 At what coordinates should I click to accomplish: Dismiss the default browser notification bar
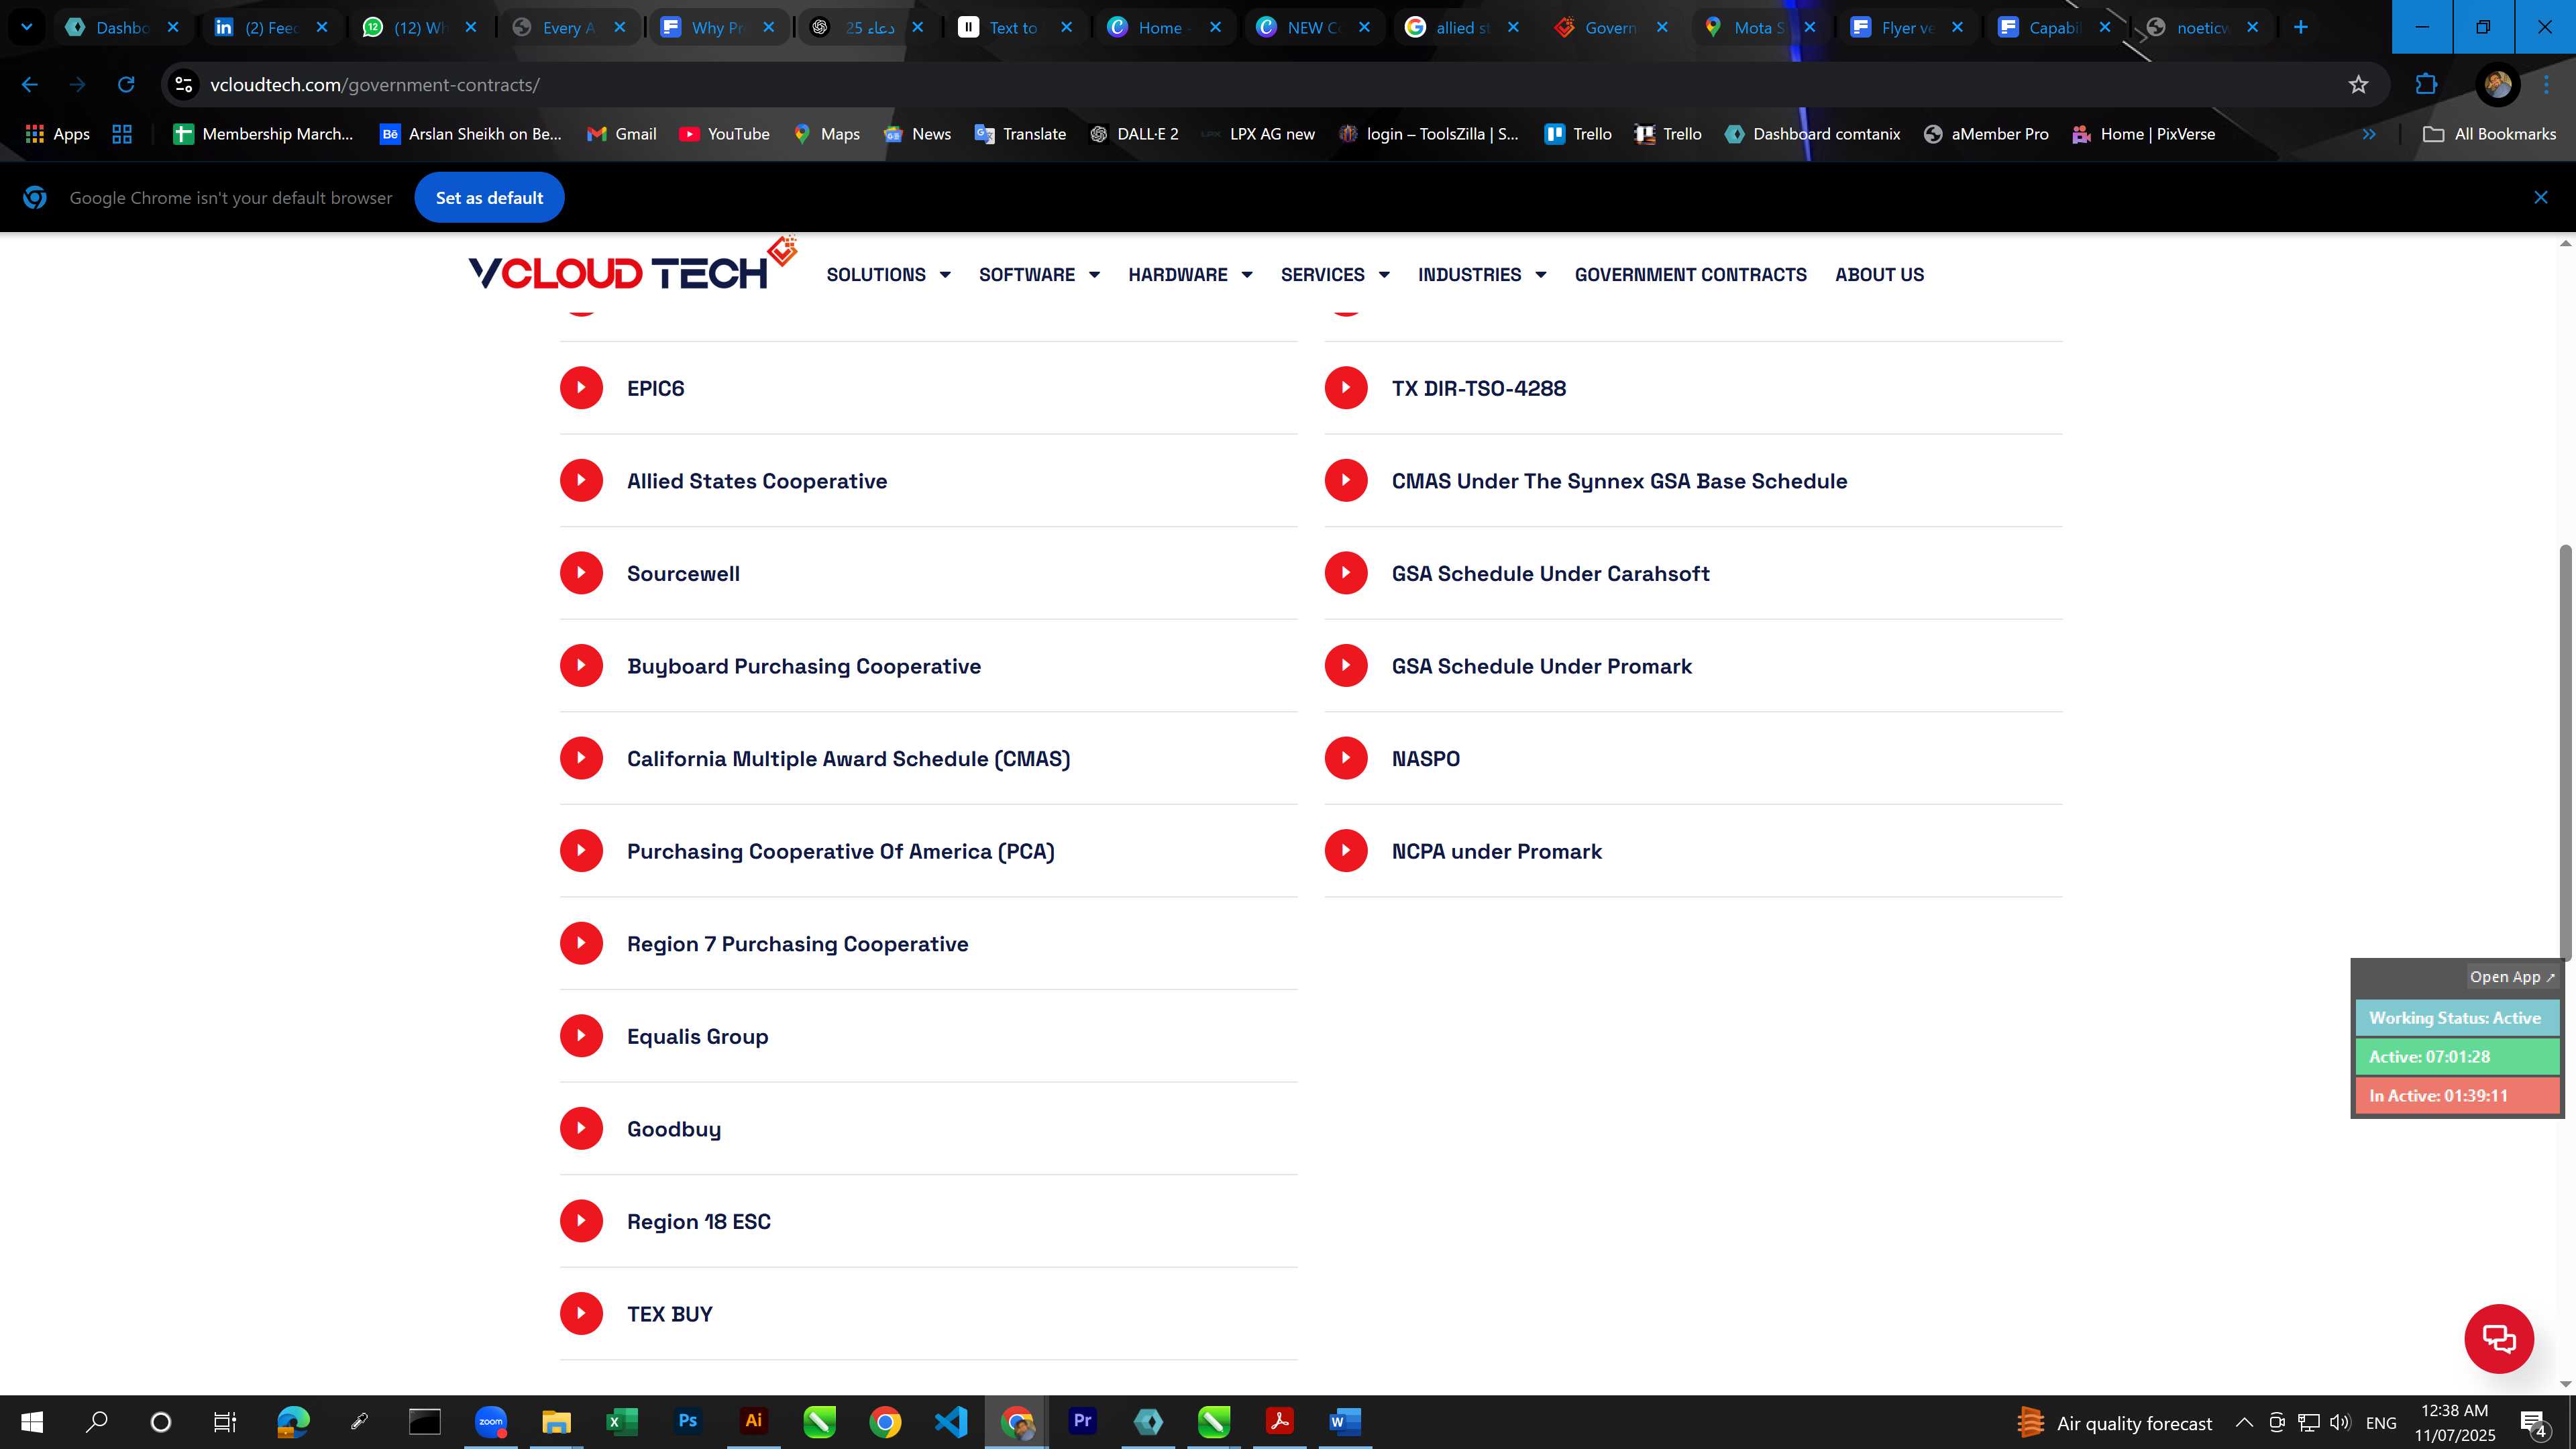pos(2541,198)
